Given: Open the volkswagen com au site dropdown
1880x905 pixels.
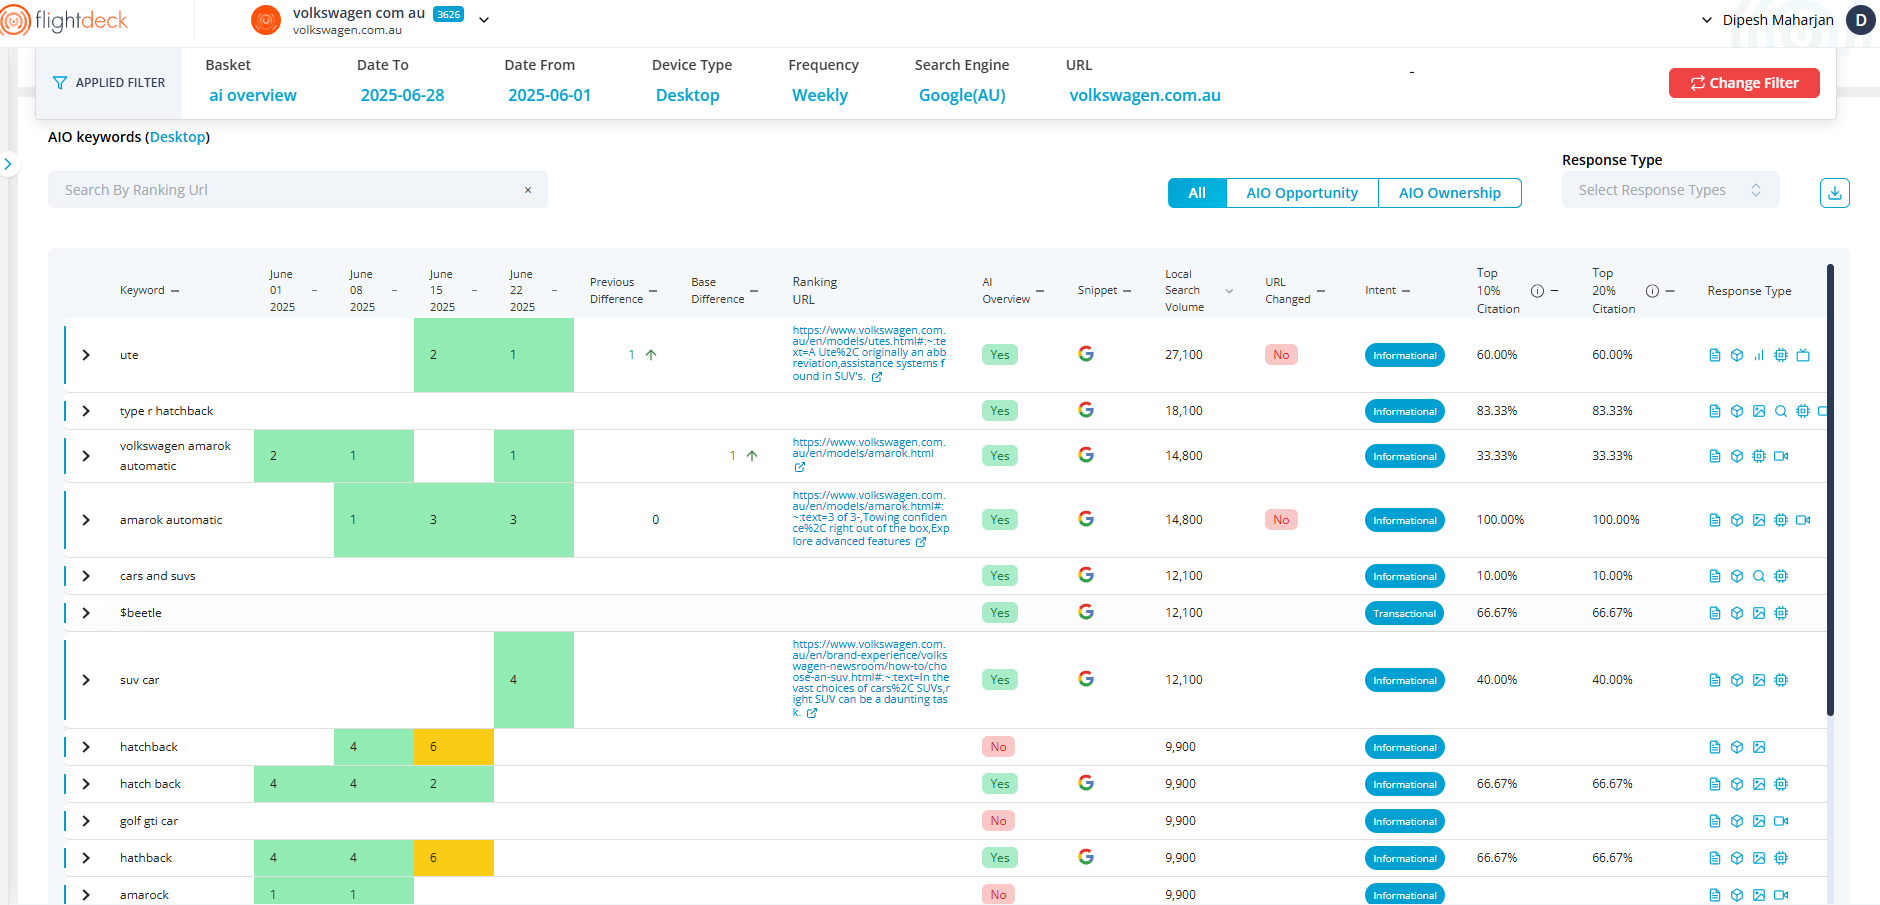Looking at the screenshot, I should (x=484, y=19).
